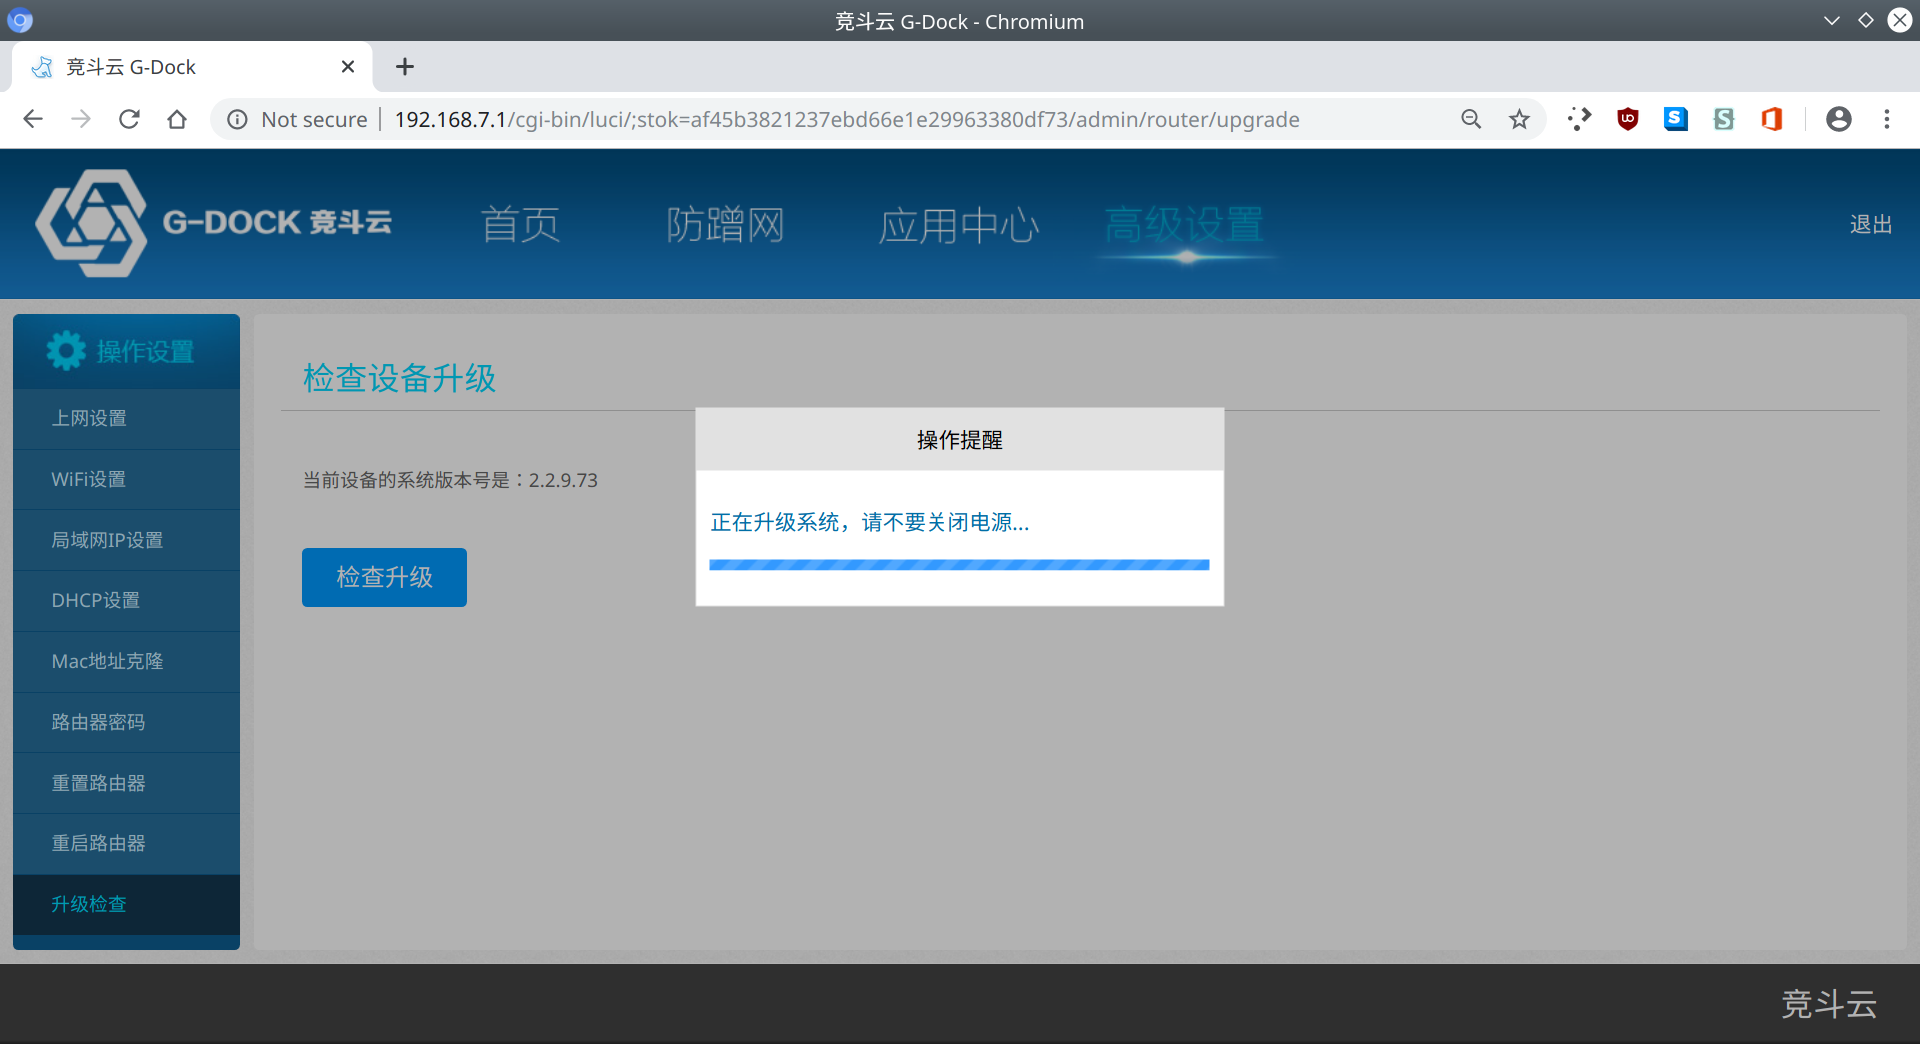Click the Office extension icon
The height and width of the screenshot is (1044, 1920).
pyautogui.click(x=1771, y=120)
